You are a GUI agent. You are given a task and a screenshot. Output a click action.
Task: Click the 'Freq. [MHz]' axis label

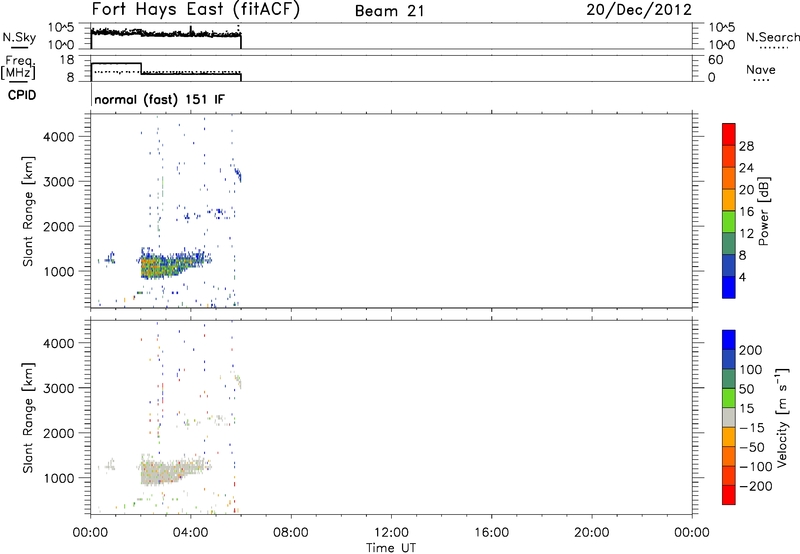pos(18,68)
